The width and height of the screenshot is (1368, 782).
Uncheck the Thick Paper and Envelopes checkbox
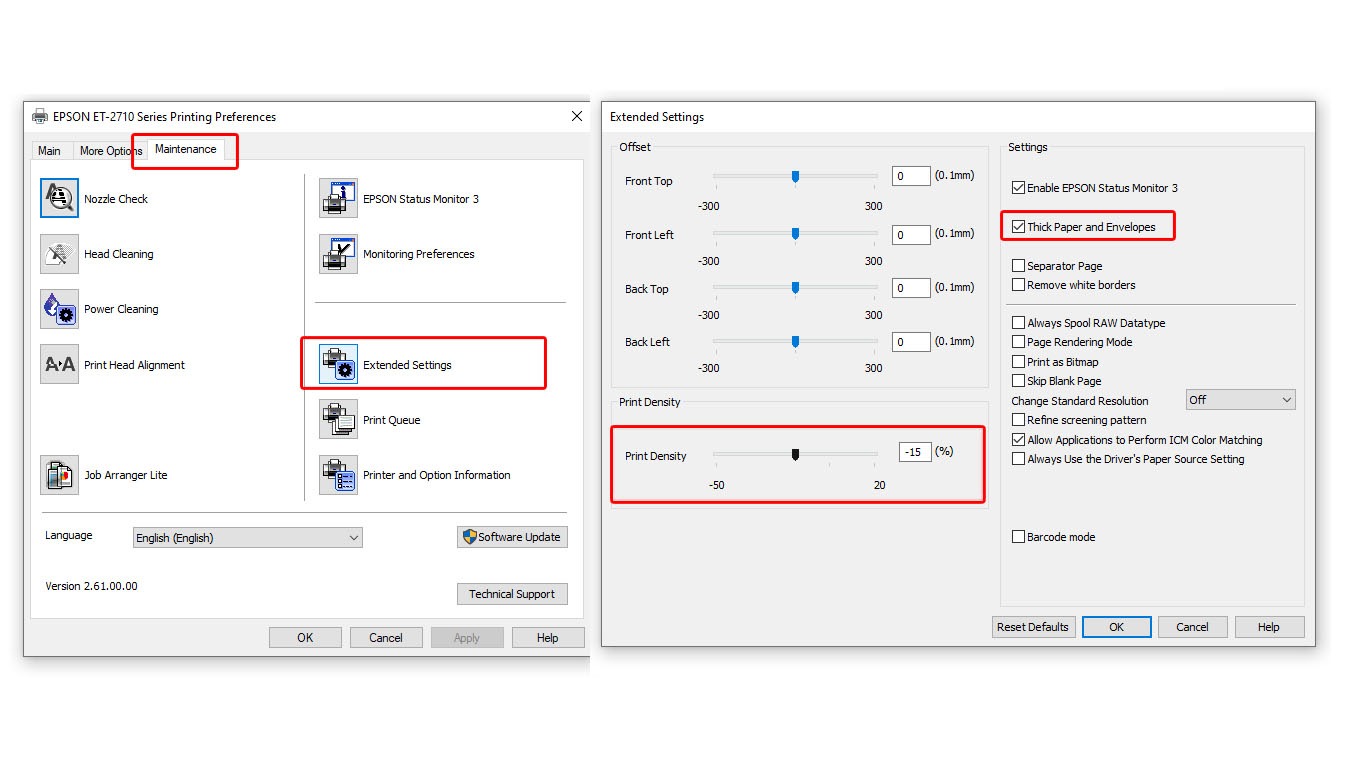(1018, 227)
